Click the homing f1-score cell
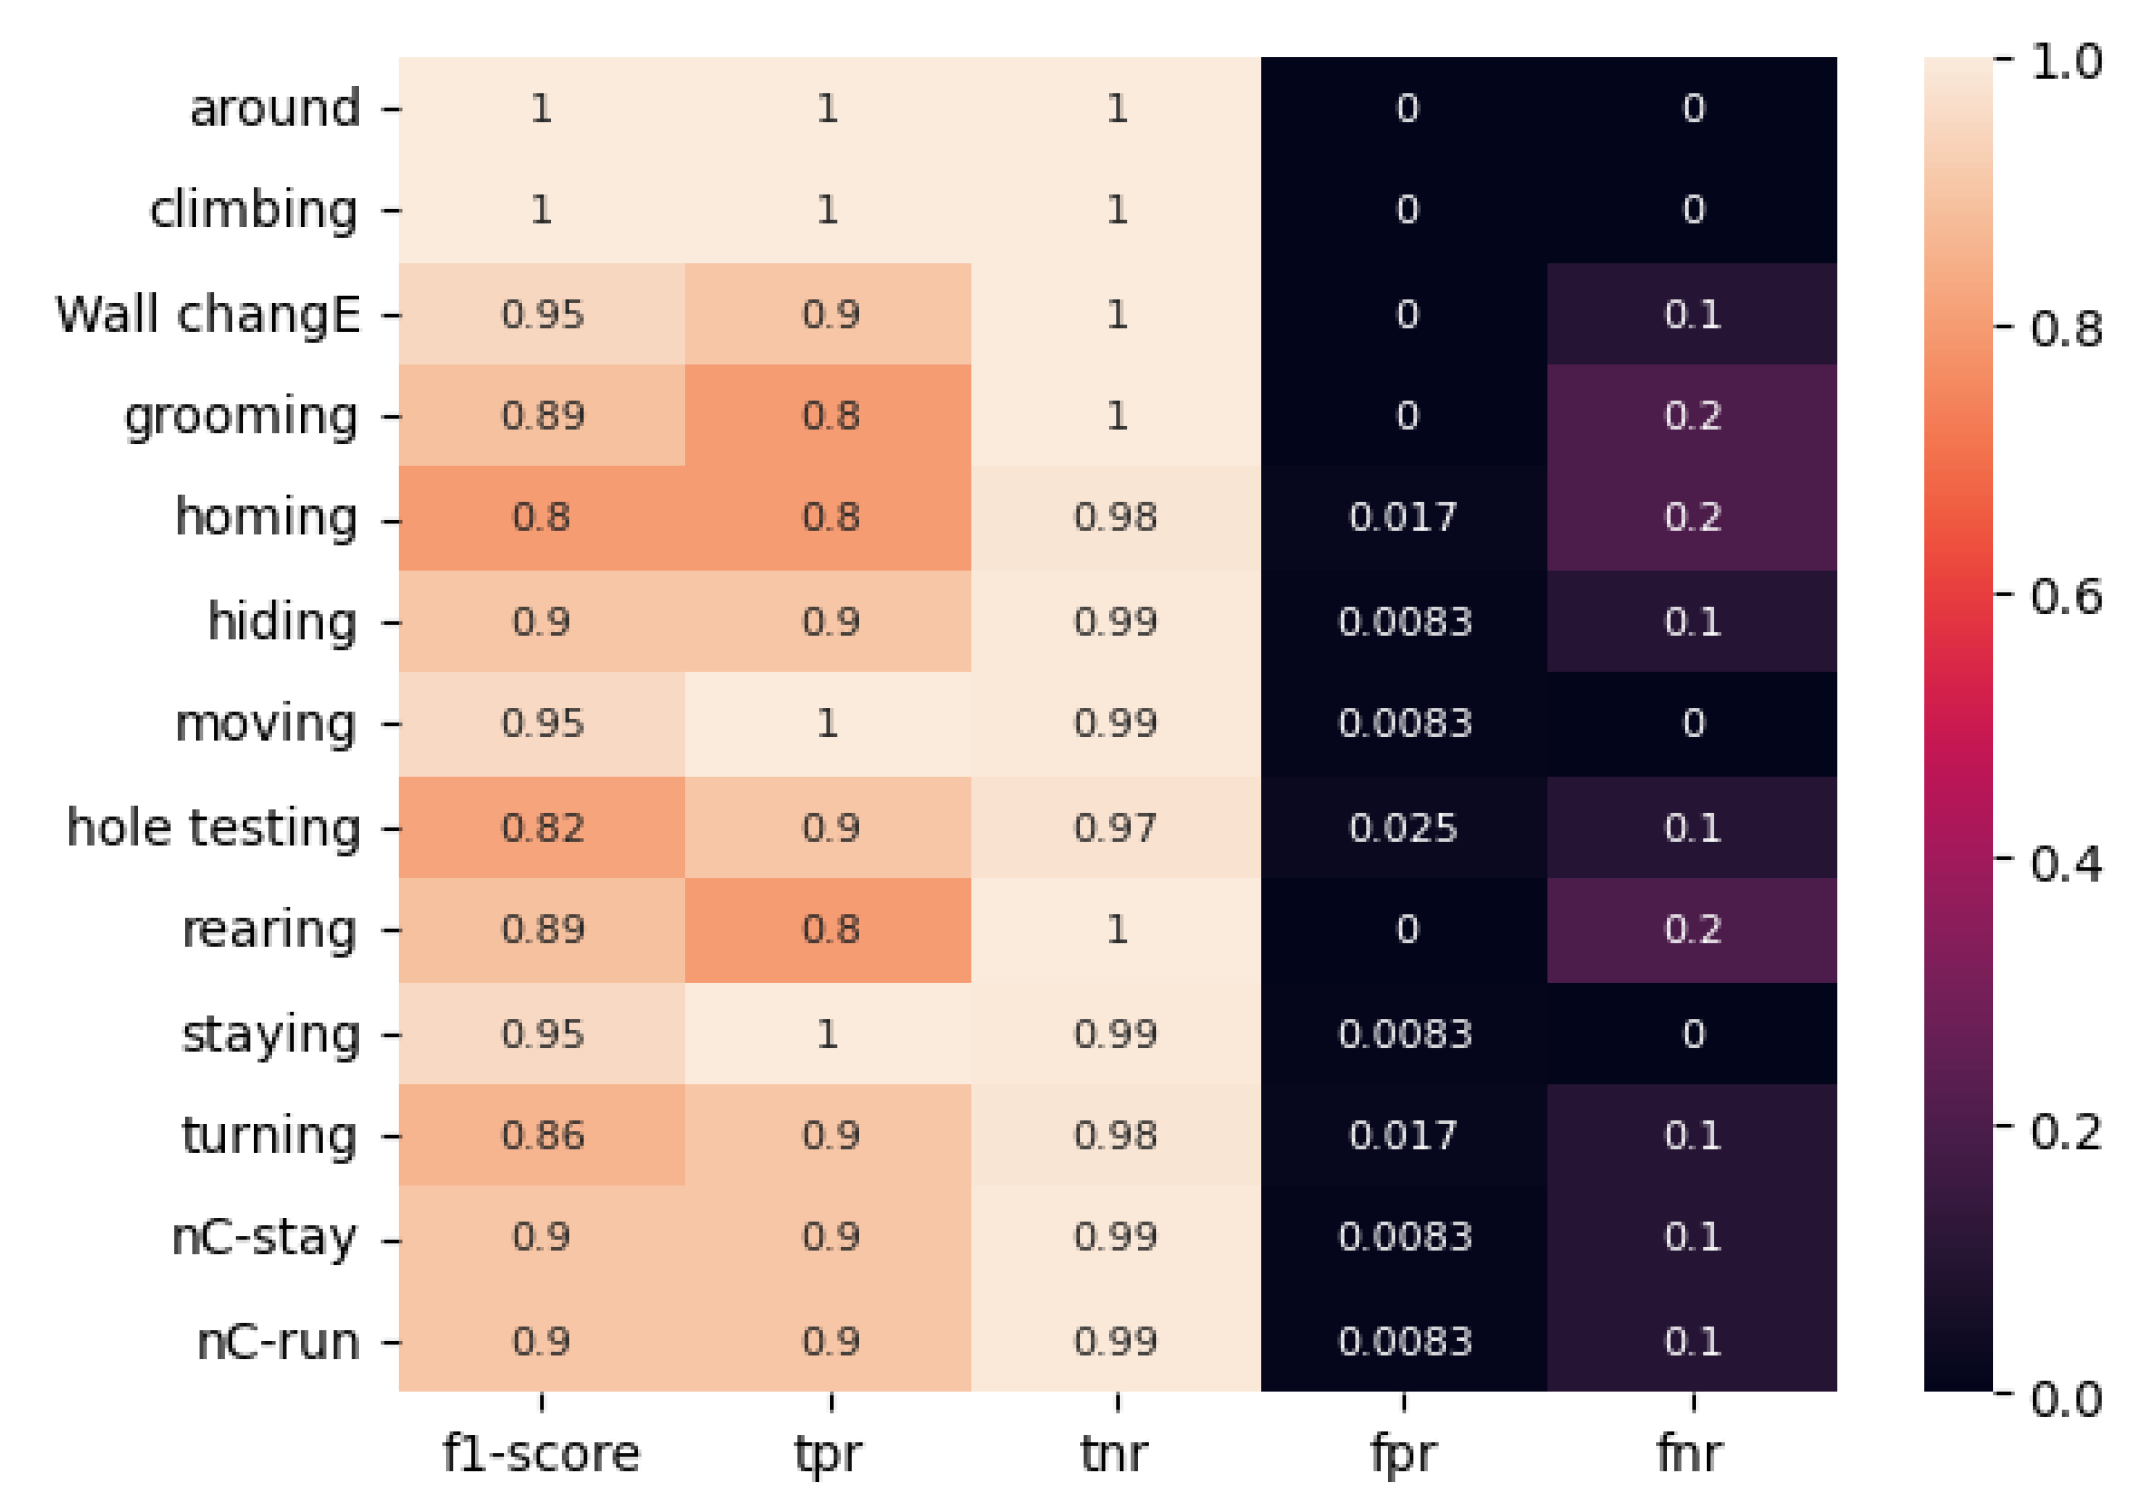This screenshot has width=2152, height=1506. click(x=541, y=517)
